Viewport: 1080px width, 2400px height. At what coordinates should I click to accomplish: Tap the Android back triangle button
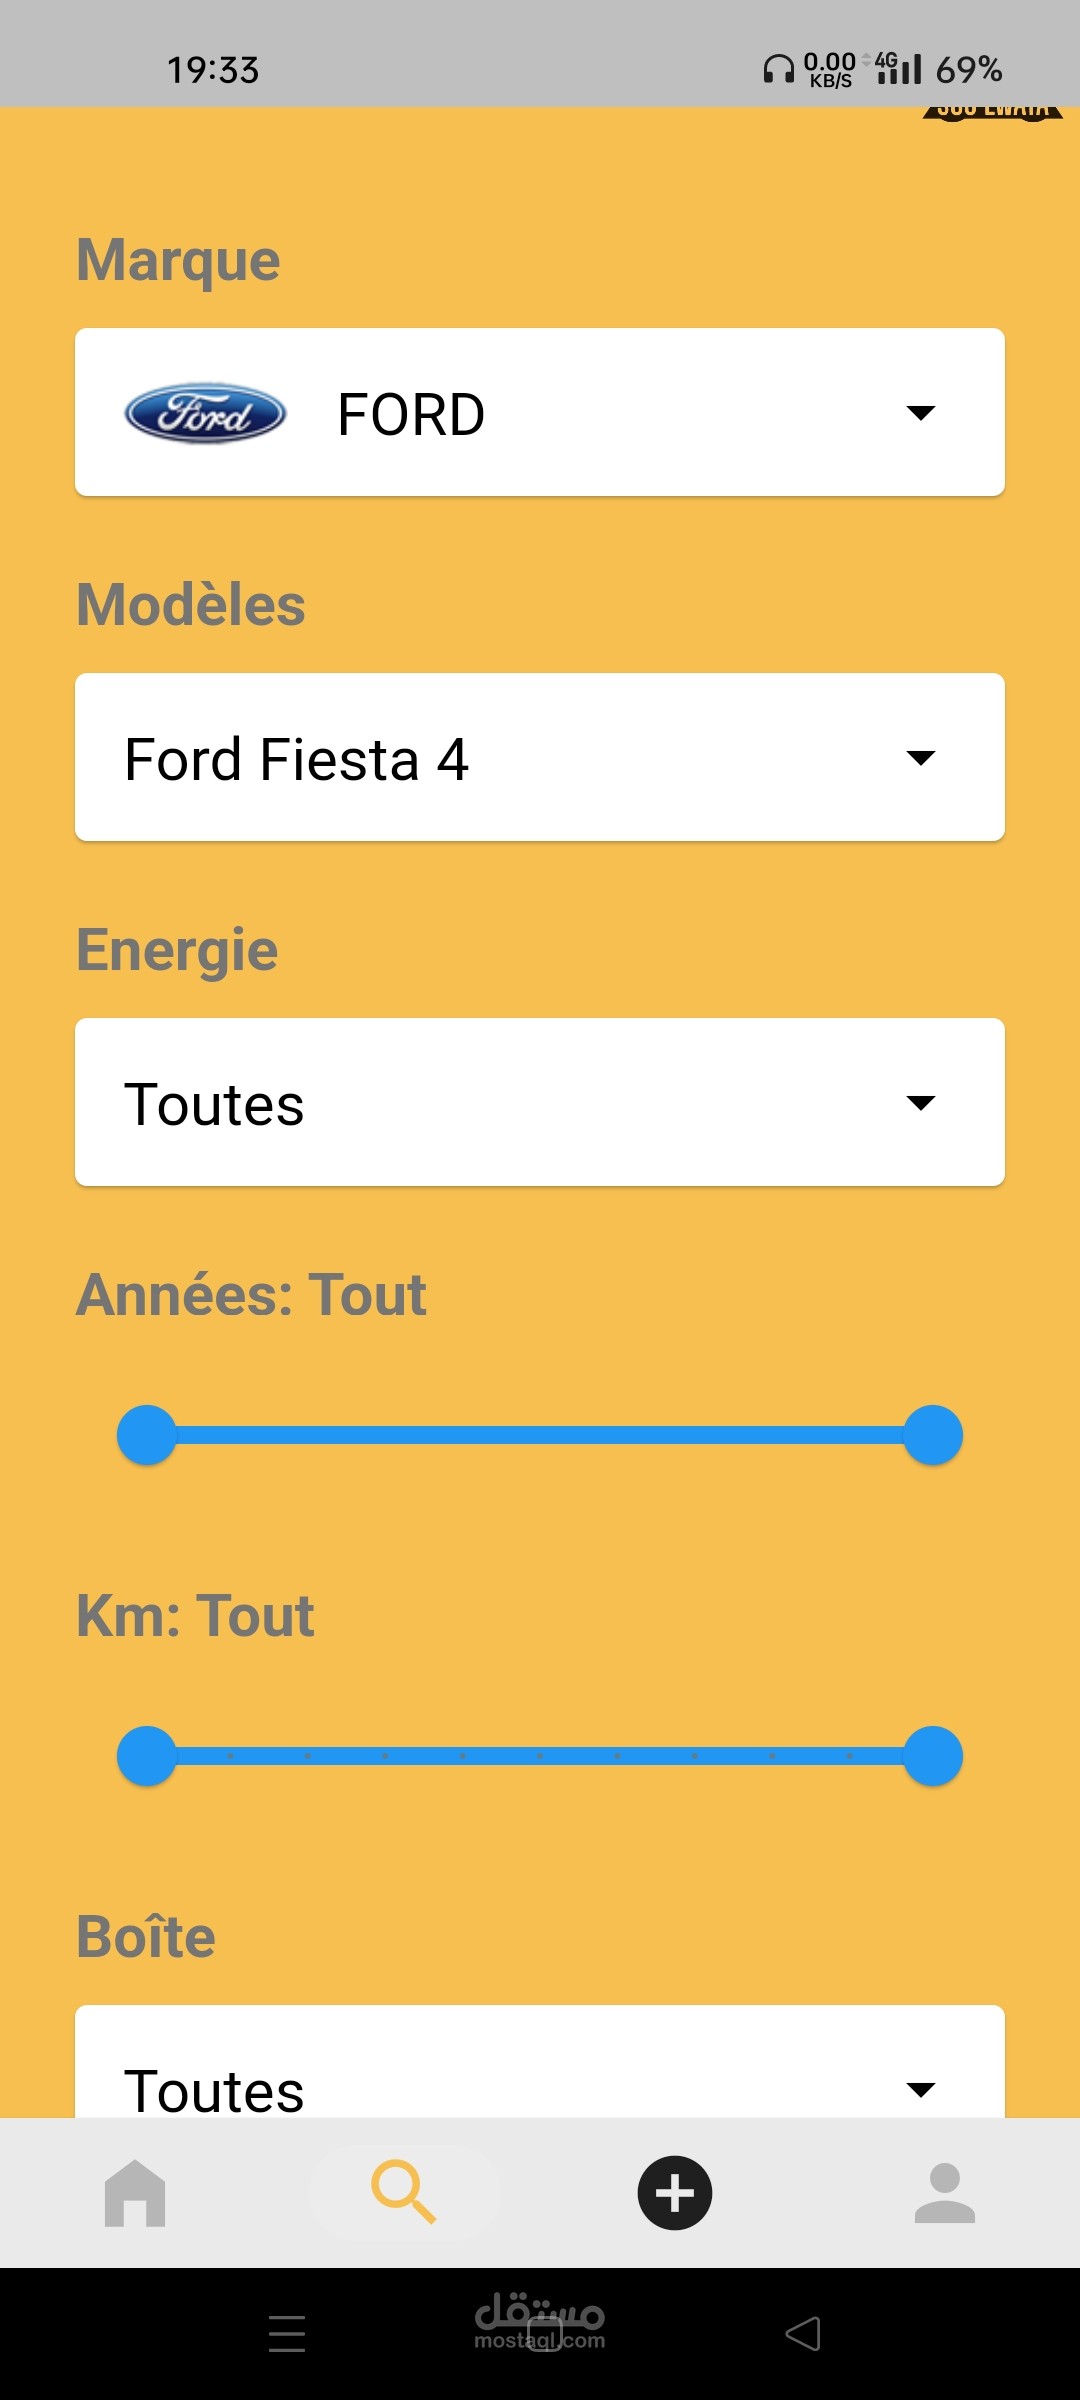pos(803,2333)
